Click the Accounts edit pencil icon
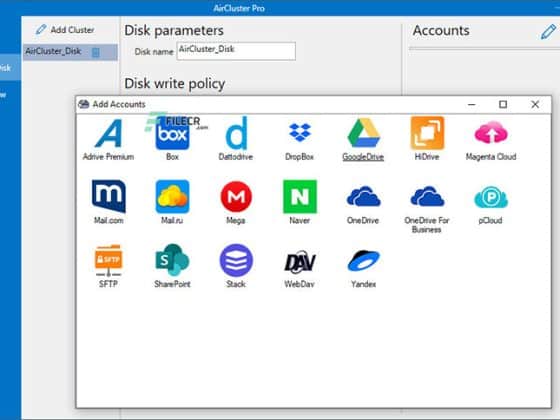Image resolution: width=560 pixels, height=420 pixels. tap(548, 32)
